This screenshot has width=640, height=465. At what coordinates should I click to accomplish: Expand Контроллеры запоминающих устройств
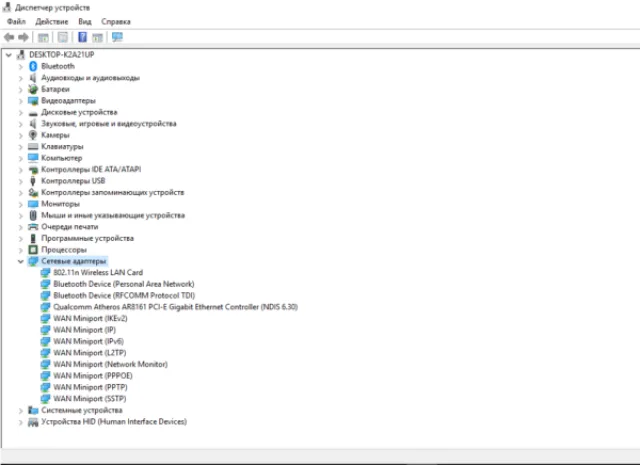tap(20, 192)
